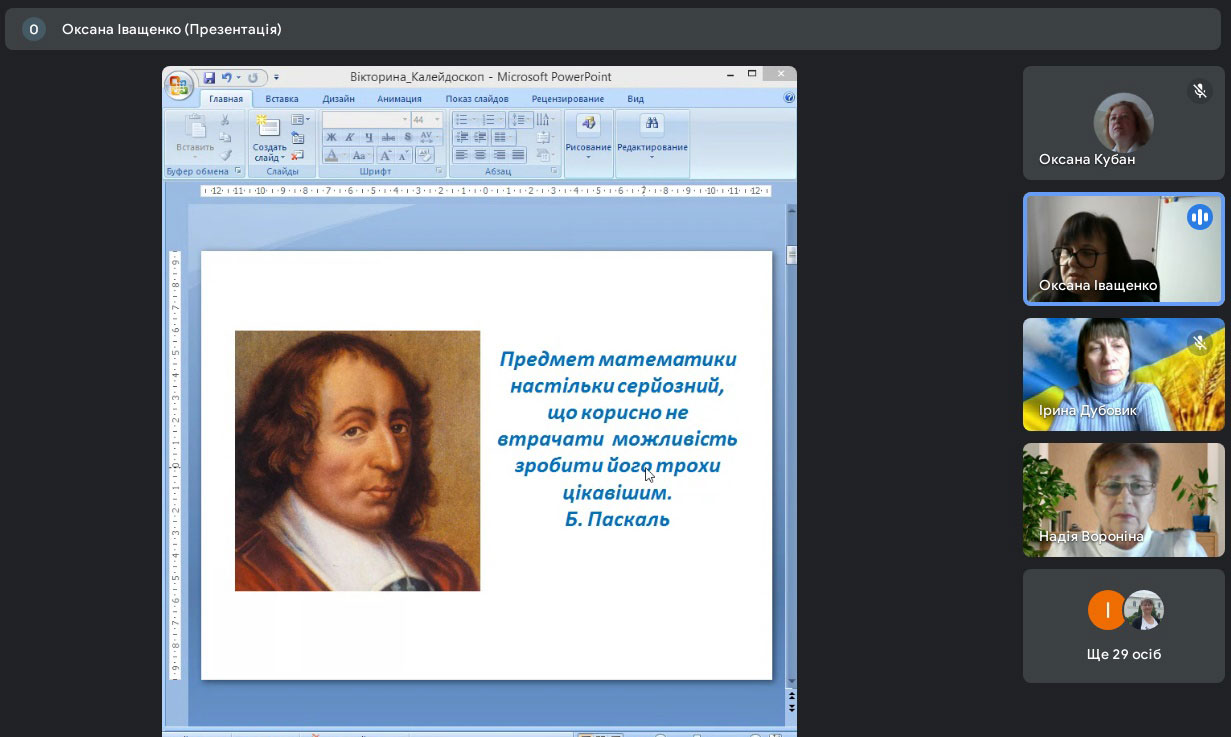This screenshot has width=1231, height=737.
Task: Clear all formatting eraser icon
Action: click(425, 155)
